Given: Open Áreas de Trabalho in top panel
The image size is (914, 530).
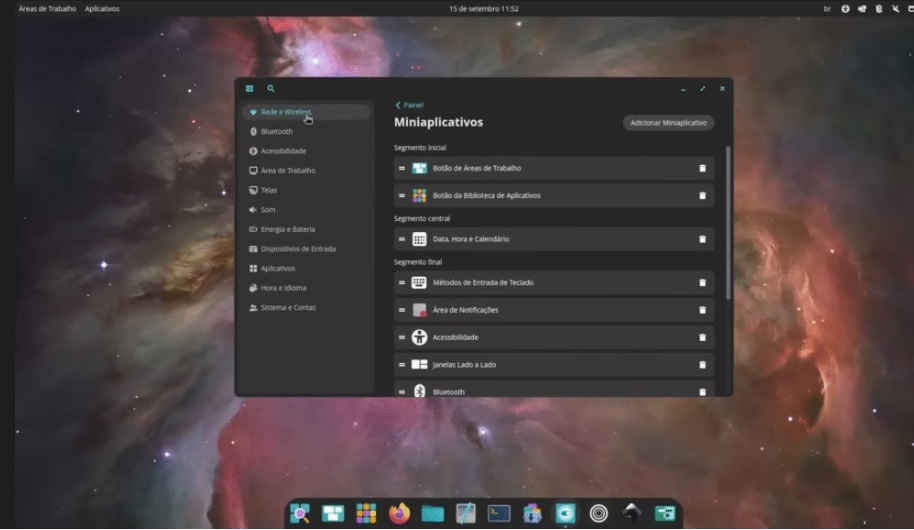Looking at the screenshot, I should point(47,9).
